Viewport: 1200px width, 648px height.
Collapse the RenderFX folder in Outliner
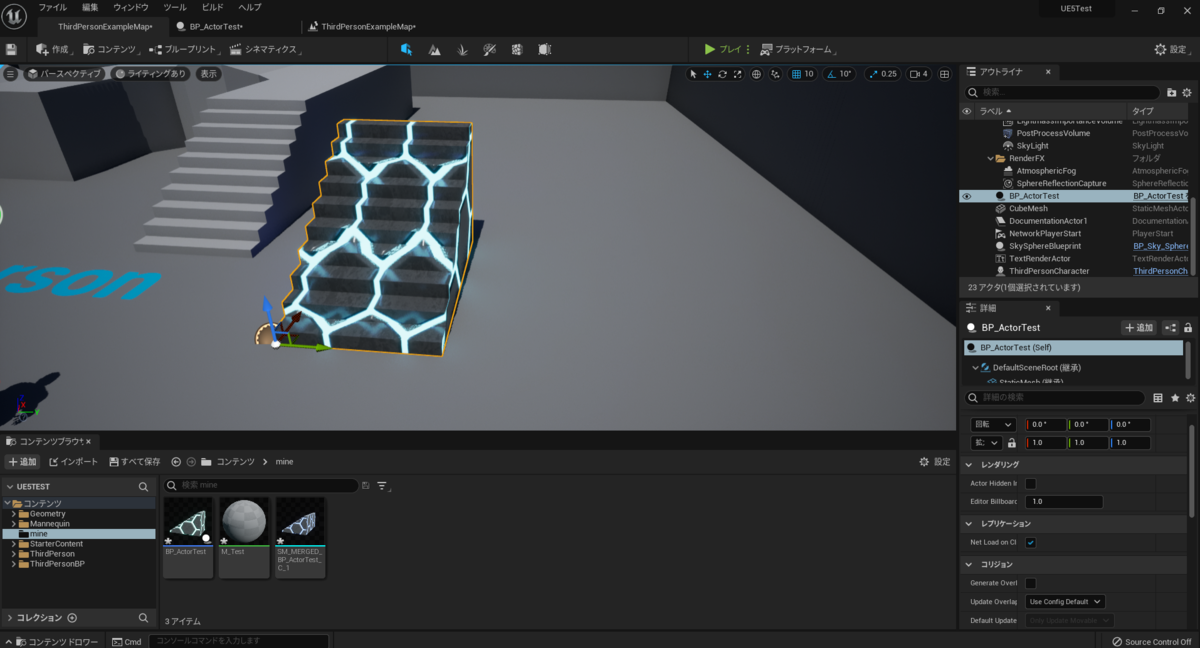(x=991, y=158)
